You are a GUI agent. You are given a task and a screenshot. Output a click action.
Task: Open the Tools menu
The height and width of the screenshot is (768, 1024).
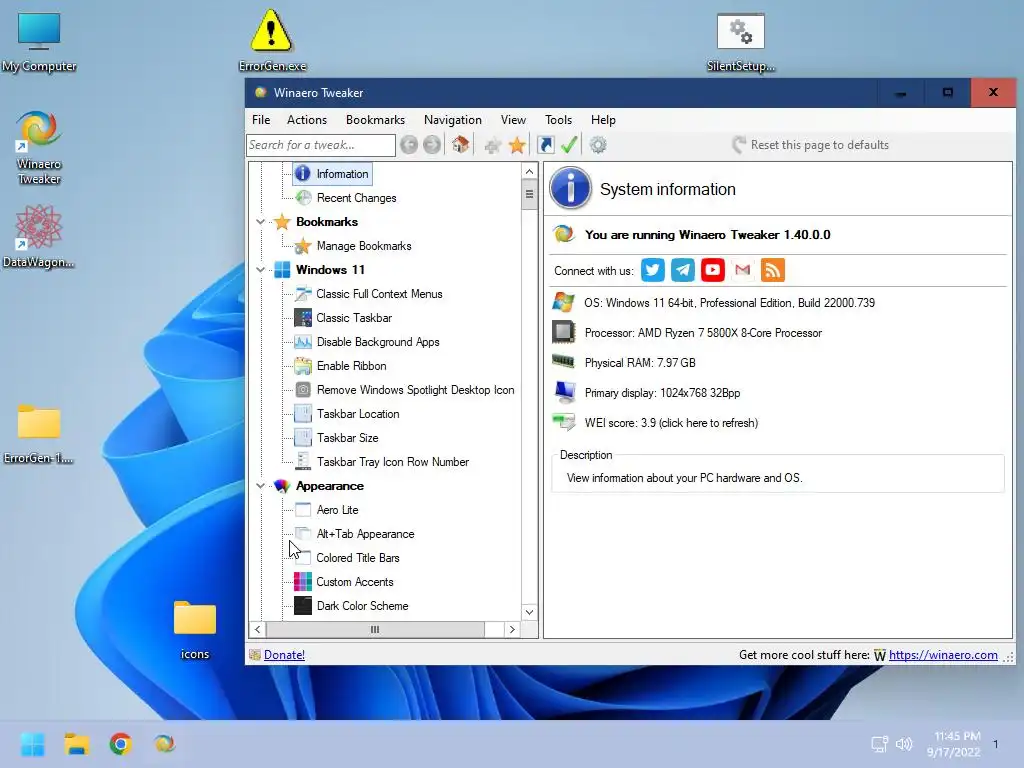click(558, 120)
